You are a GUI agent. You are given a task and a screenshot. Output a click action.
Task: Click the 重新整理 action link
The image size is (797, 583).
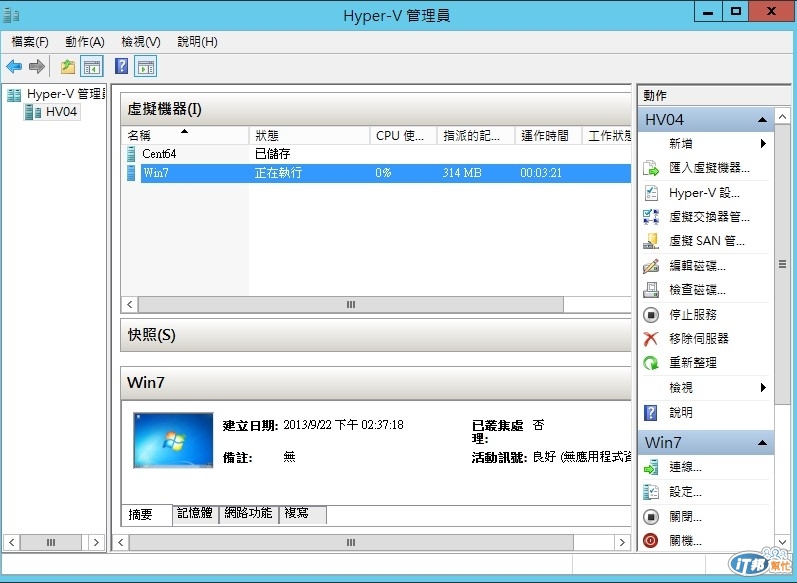693,363
